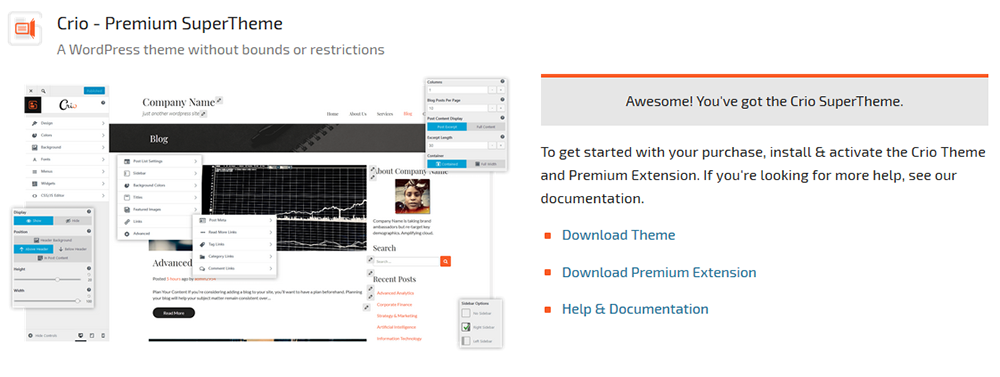Click the Comment Links speech bubble icon
Screen dimensions: 1000x377
point(202,268)
